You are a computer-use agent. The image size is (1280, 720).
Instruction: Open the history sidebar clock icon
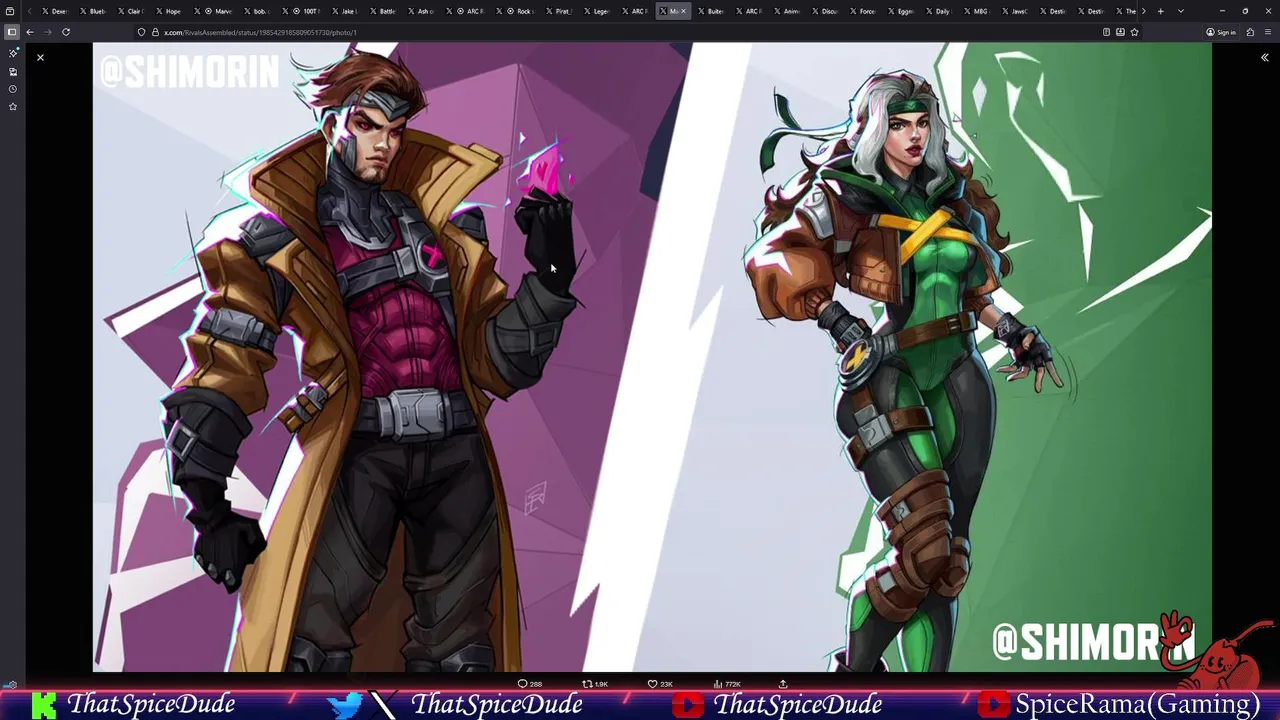[x=13, y=89]
